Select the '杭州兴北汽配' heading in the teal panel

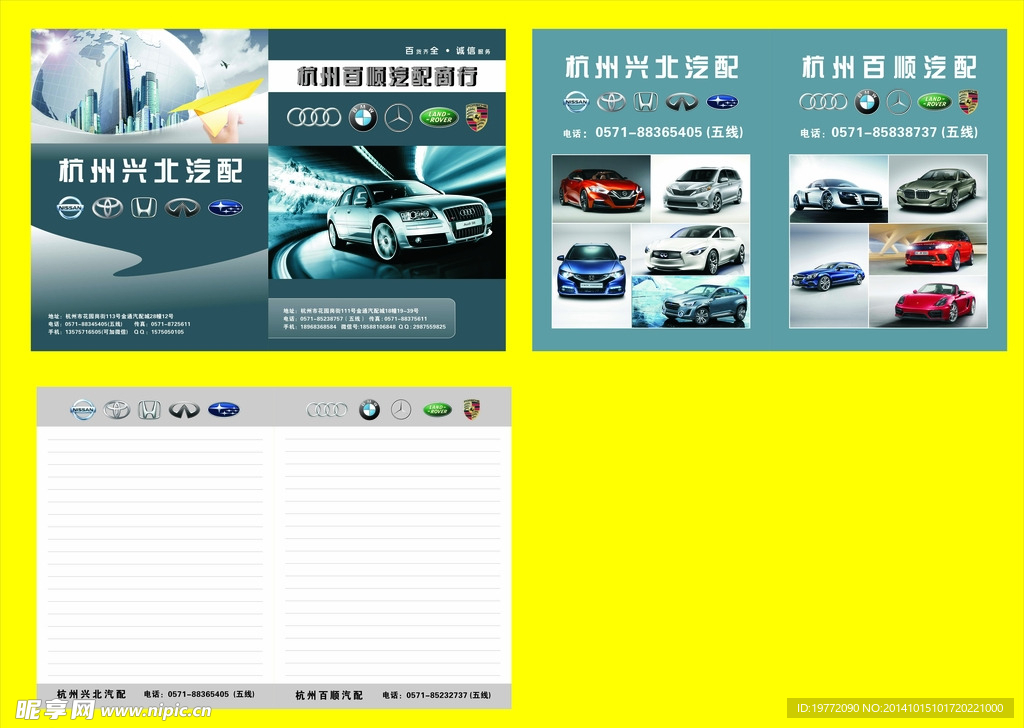pyautogui.click(x=652, y=68)
